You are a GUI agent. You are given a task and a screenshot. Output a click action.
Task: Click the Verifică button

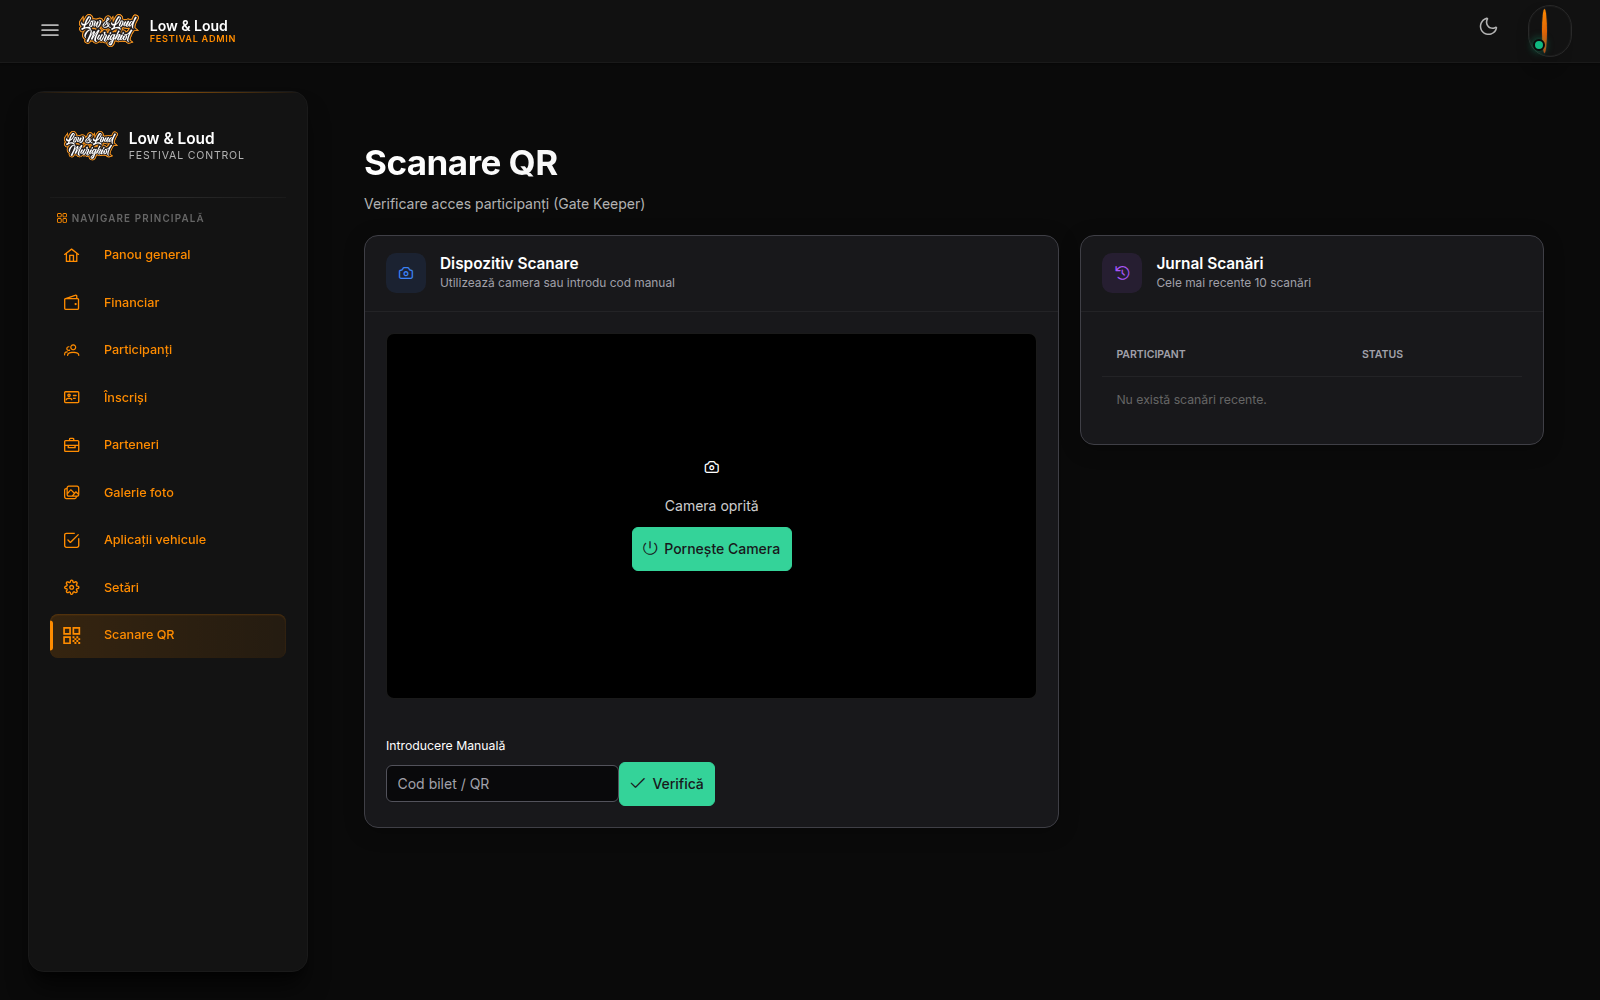(x=667, y=784)
